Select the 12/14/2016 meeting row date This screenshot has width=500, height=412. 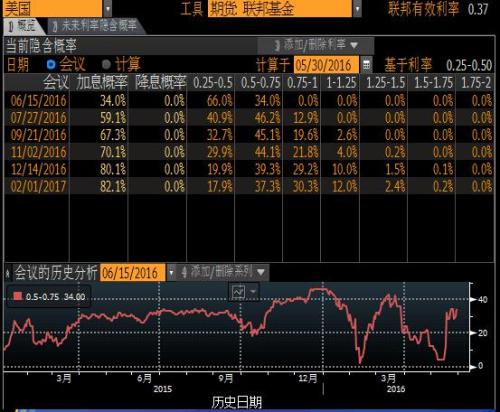click(38, 169)
